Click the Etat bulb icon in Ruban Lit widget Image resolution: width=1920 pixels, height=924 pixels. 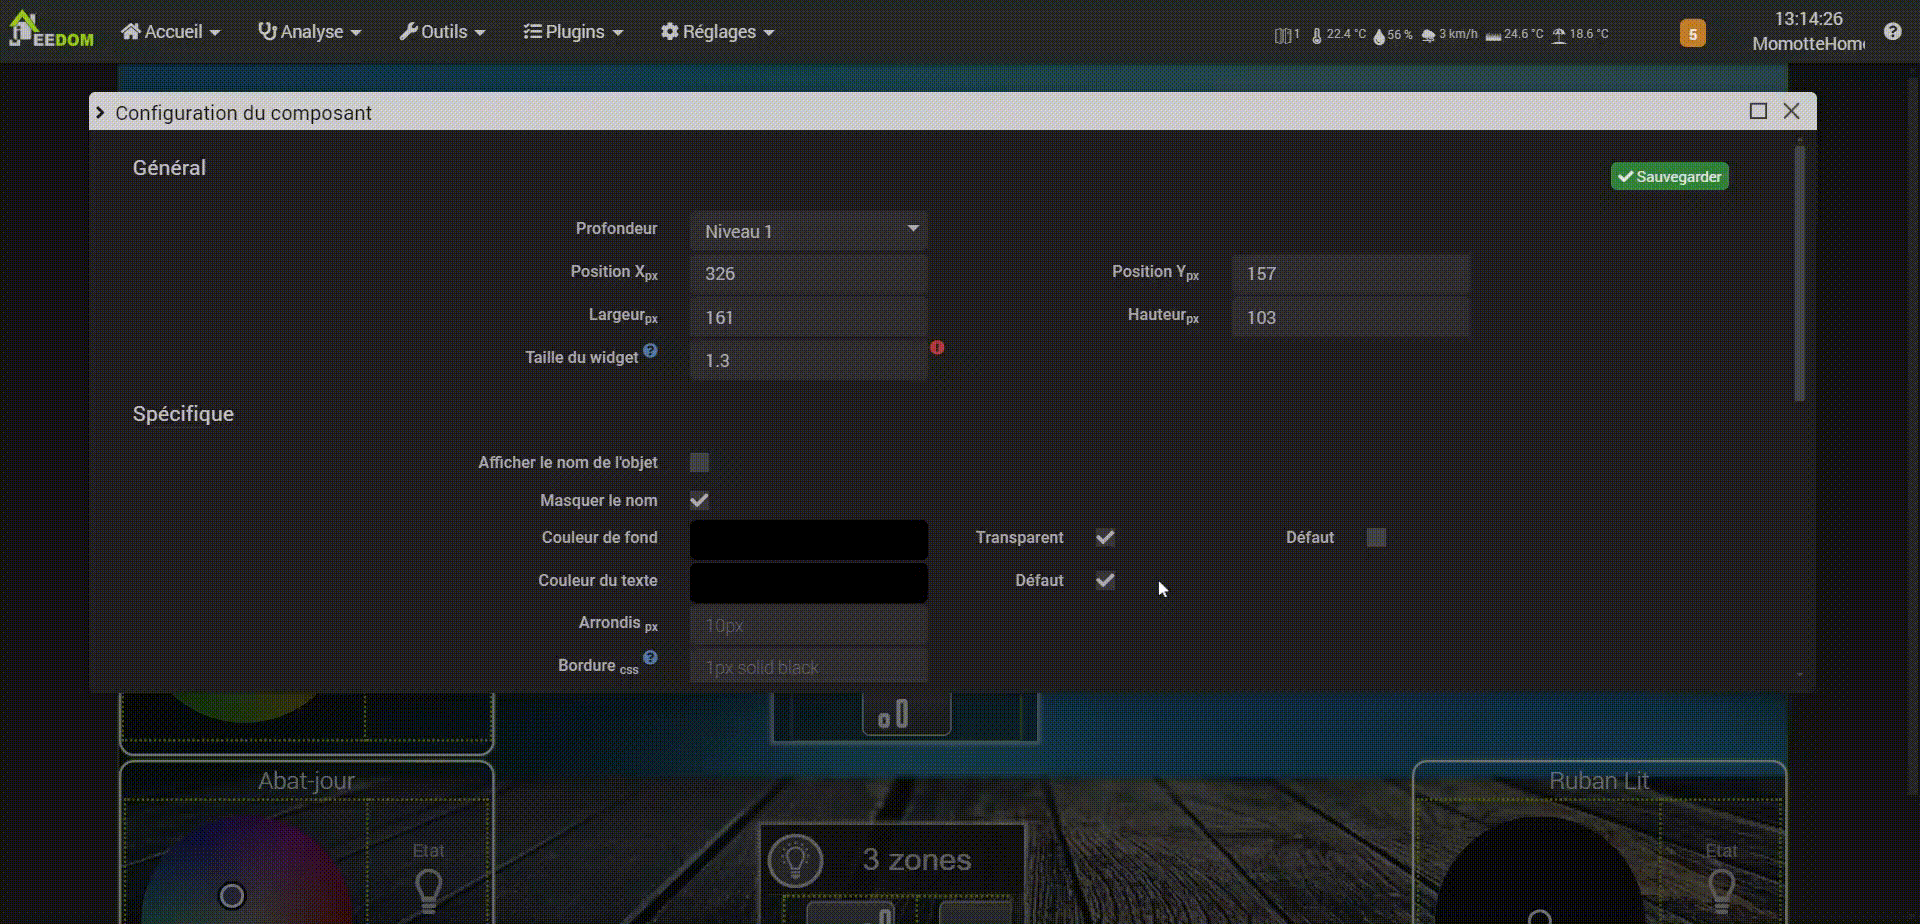click(x=1721, y=889)
